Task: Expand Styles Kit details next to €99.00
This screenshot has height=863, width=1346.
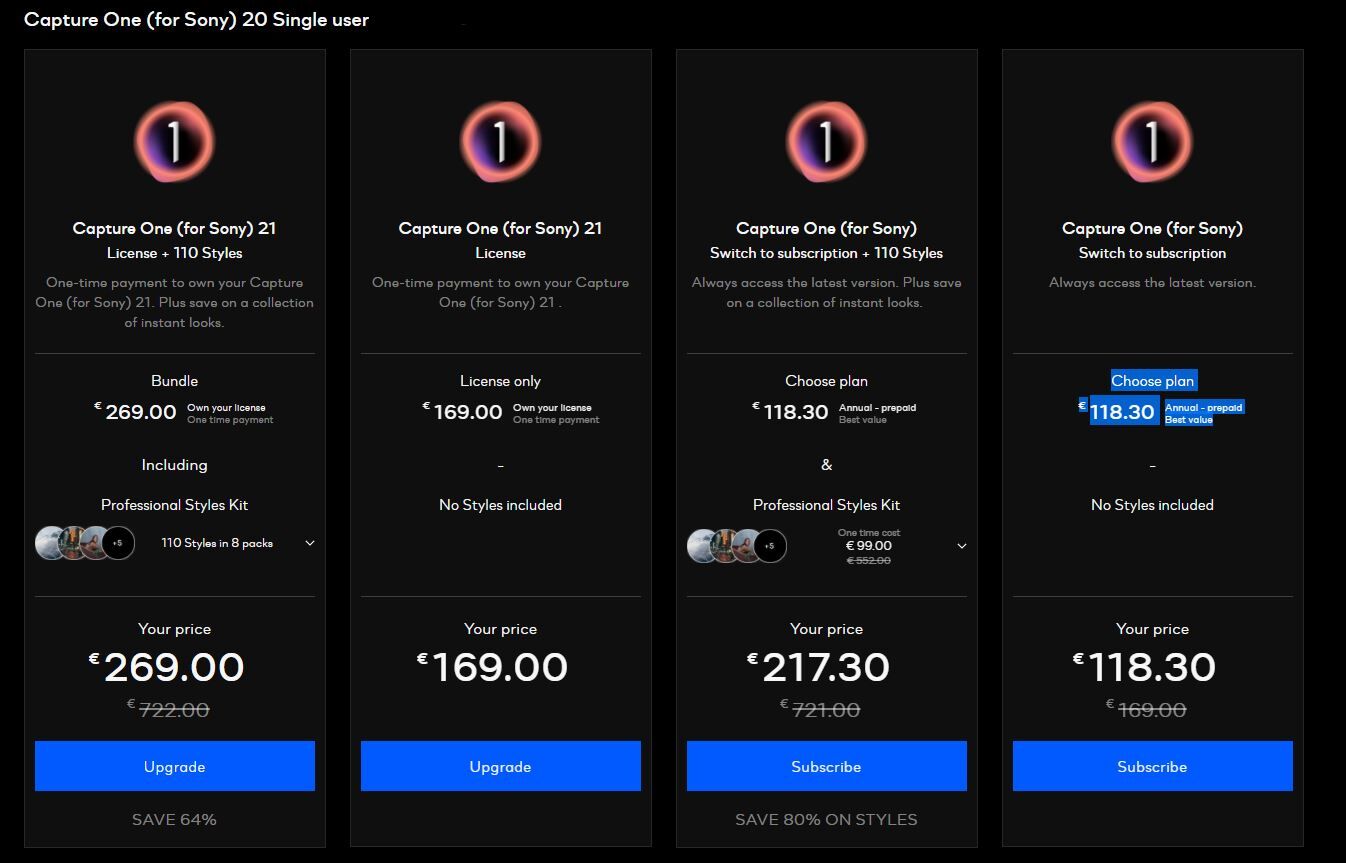Action: [x=962, y=546]
